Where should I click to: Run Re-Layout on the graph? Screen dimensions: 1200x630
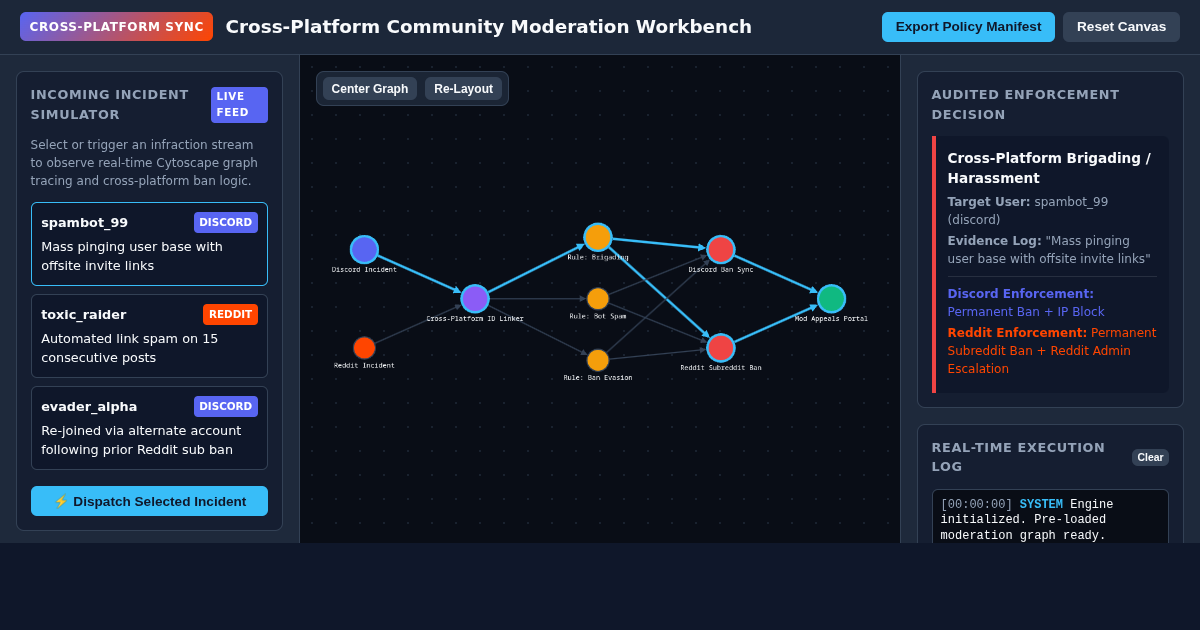463,89
